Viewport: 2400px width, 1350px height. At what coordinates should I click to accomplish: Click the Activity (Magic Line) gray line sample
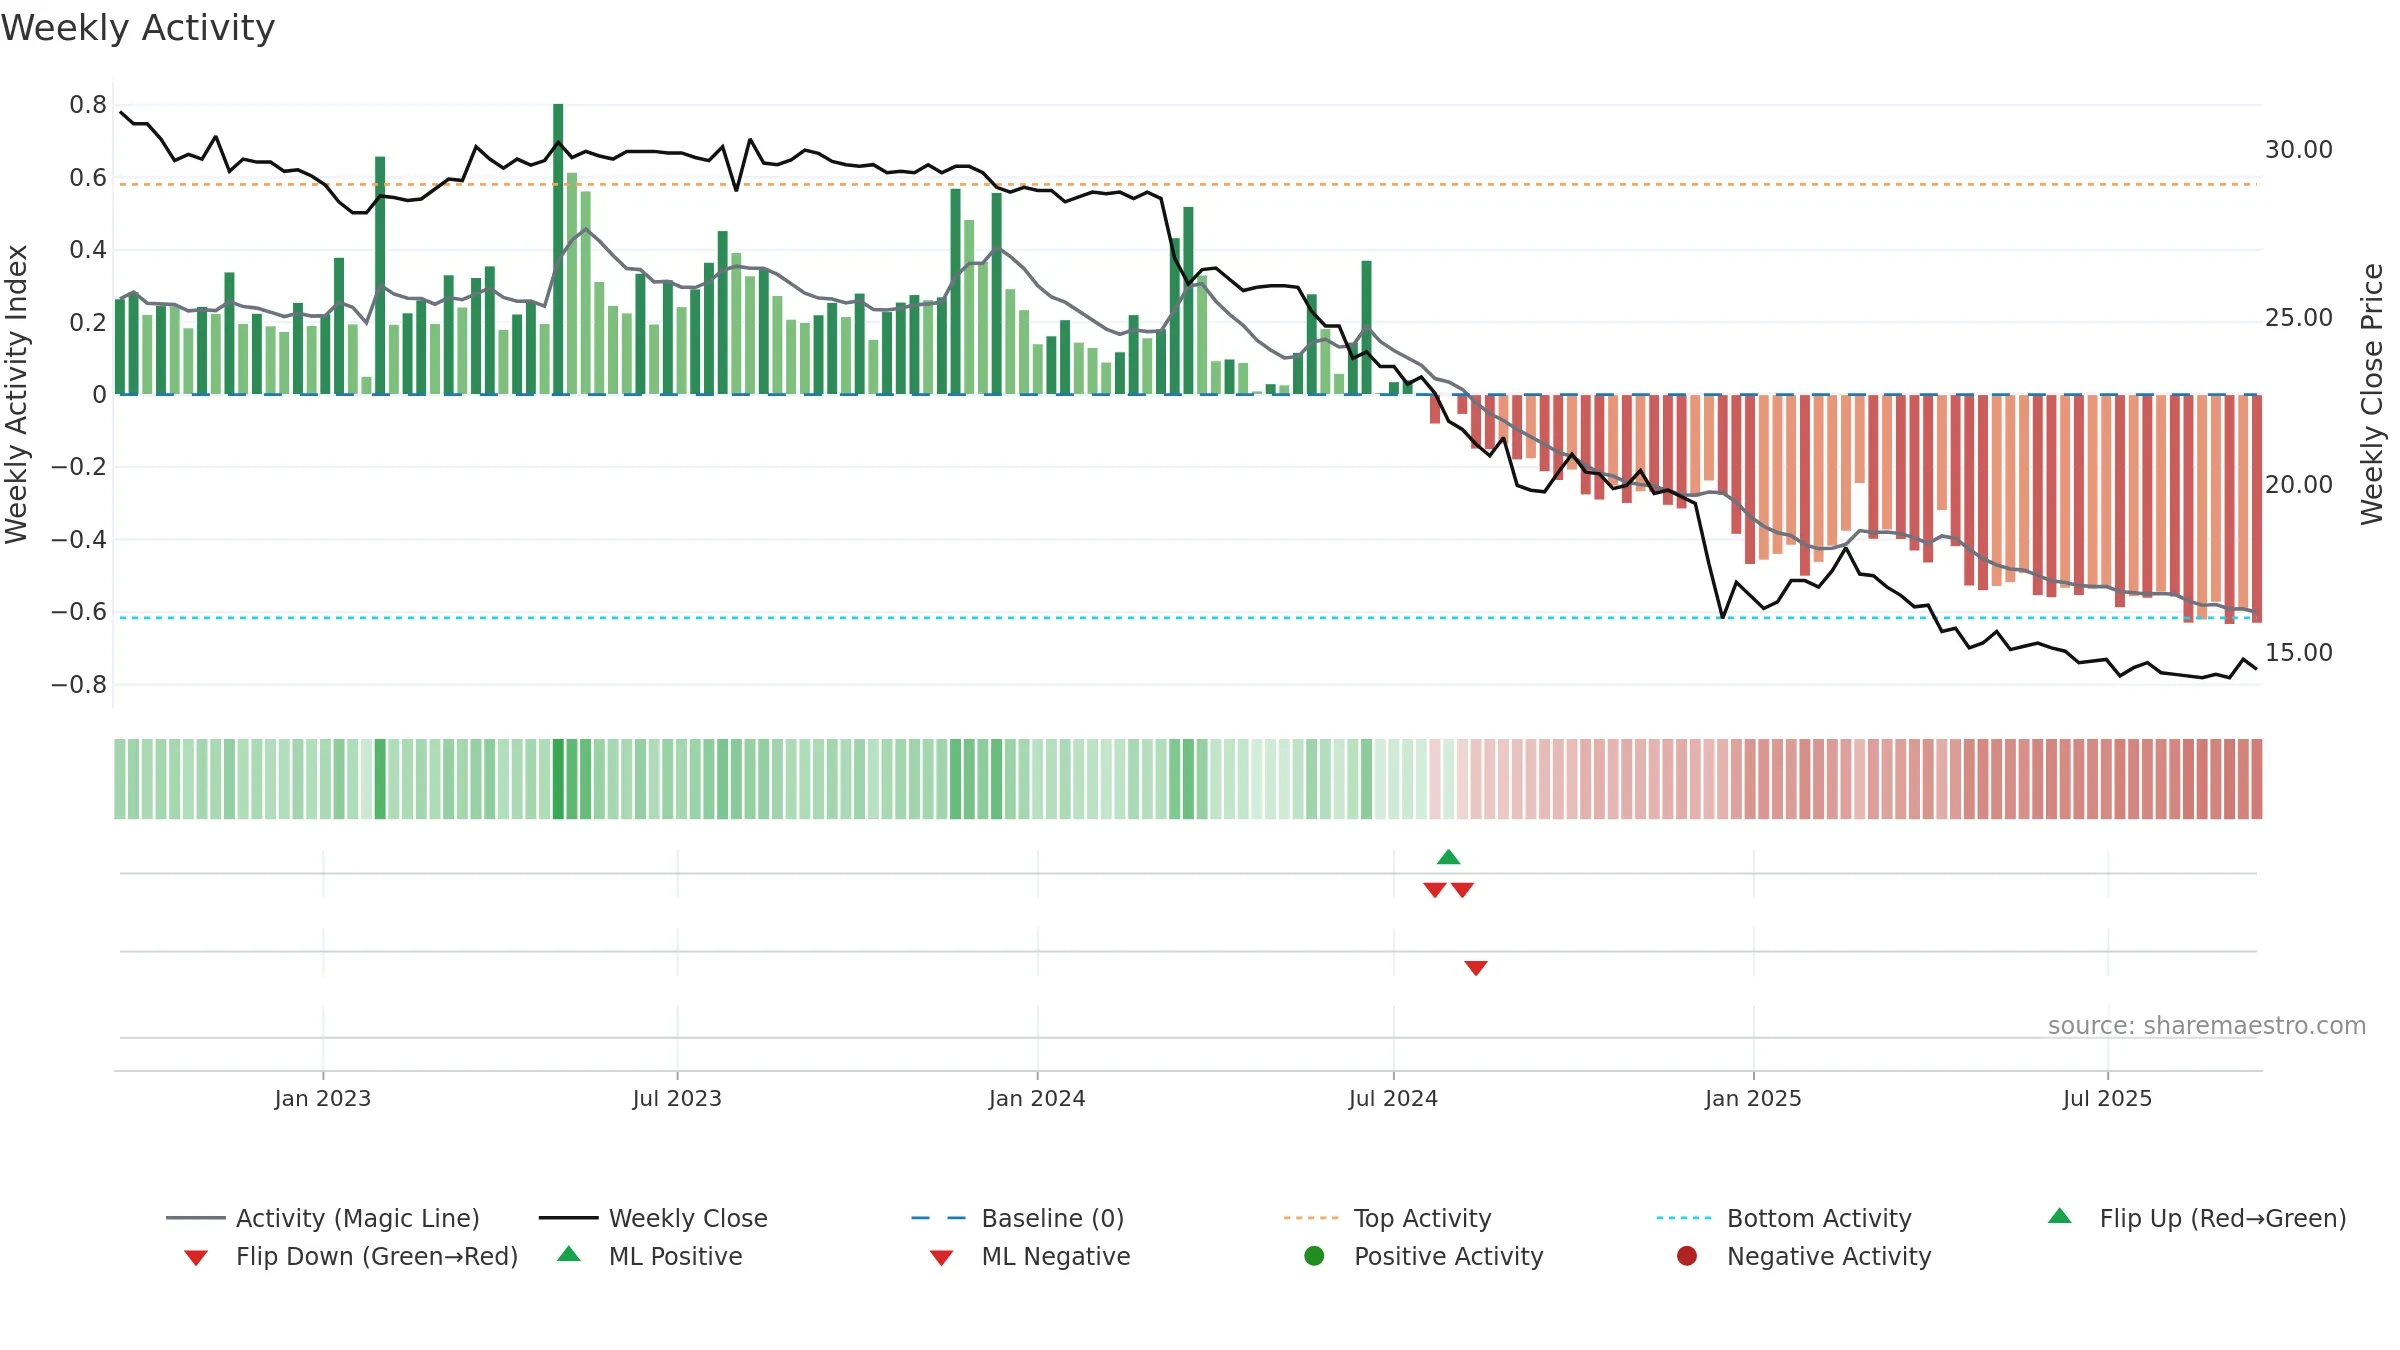point(195,1218)
